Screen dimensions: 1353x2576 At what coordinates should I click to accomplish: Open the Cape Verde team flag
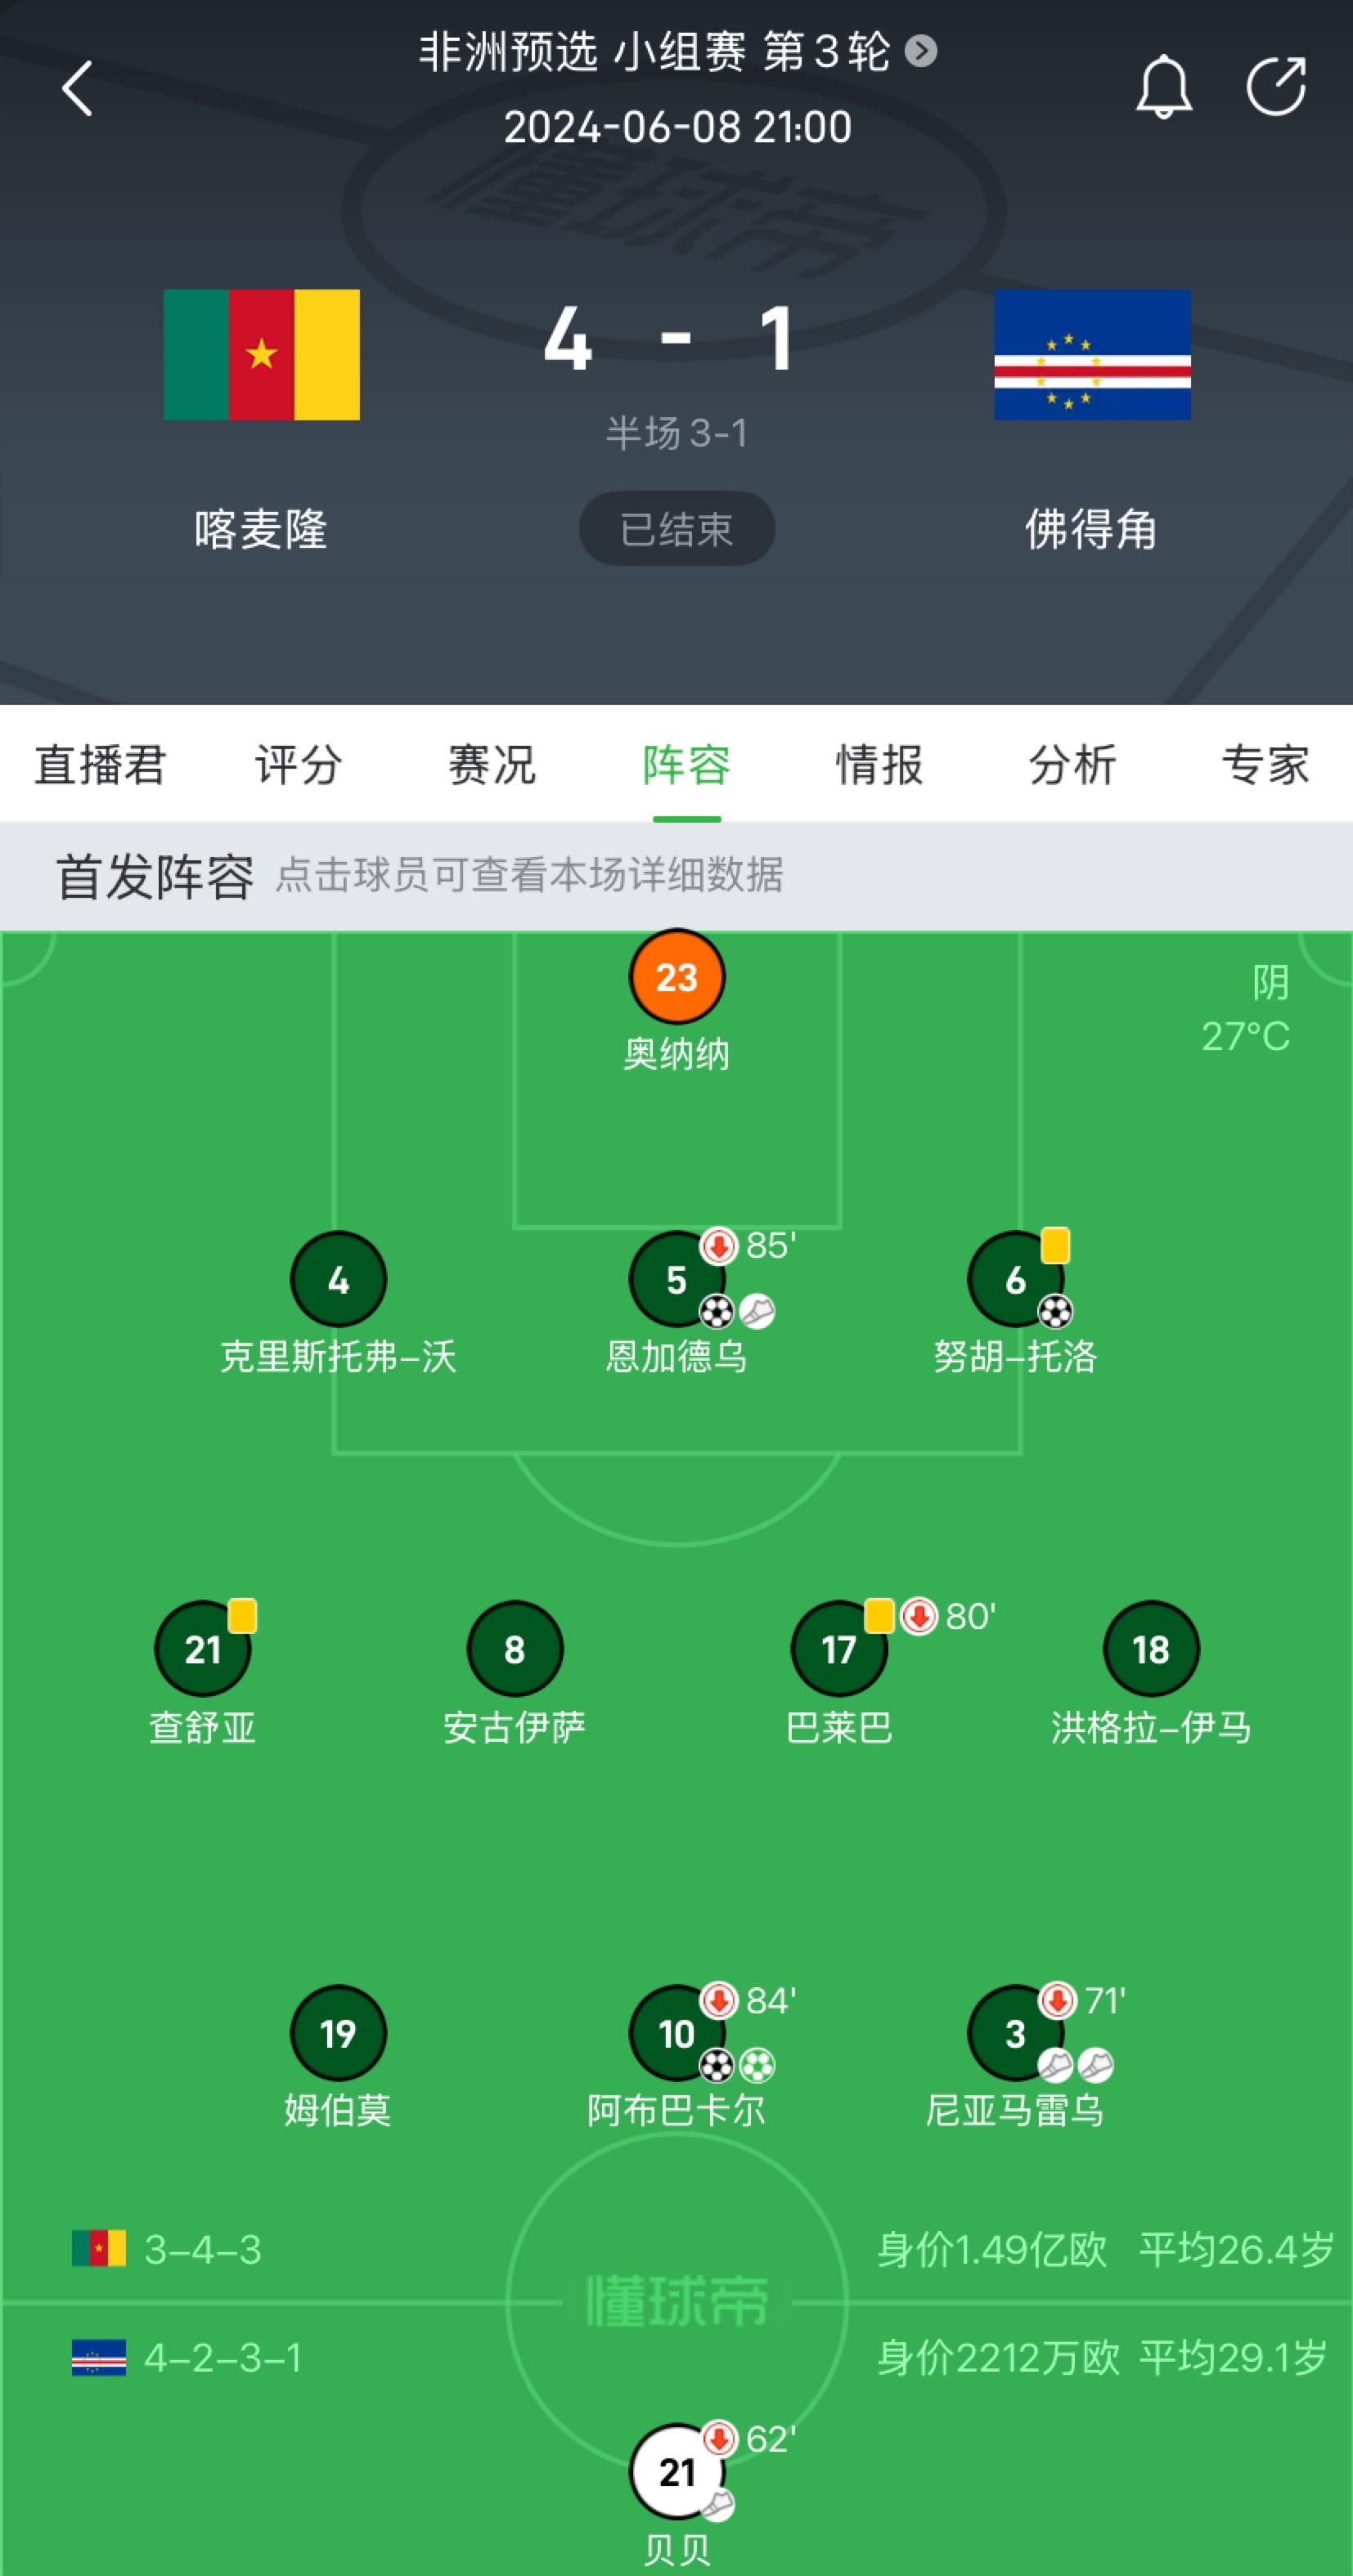coord(1092,355)
